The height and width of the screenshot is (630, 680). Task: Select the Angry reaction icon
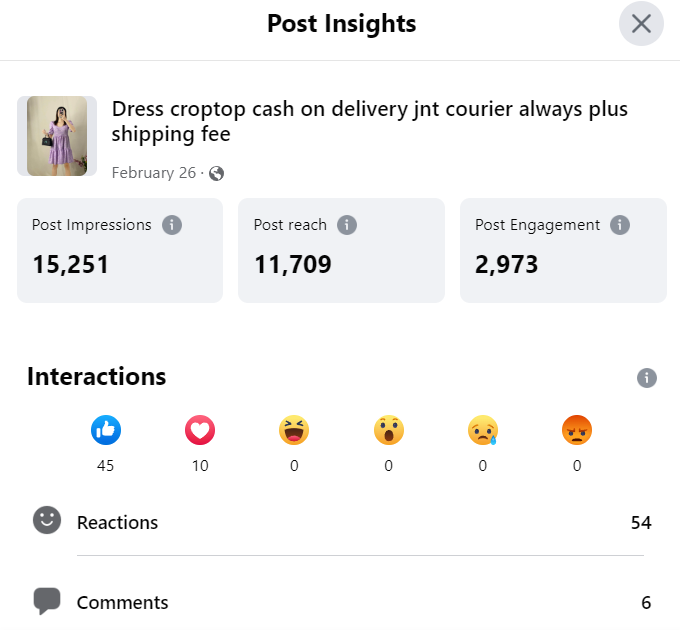(577, 431)
